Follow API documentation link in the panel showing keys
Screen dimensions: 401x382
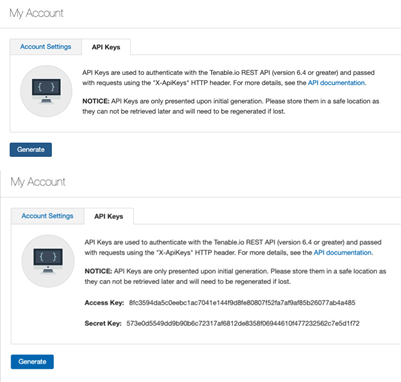[342, 253]
